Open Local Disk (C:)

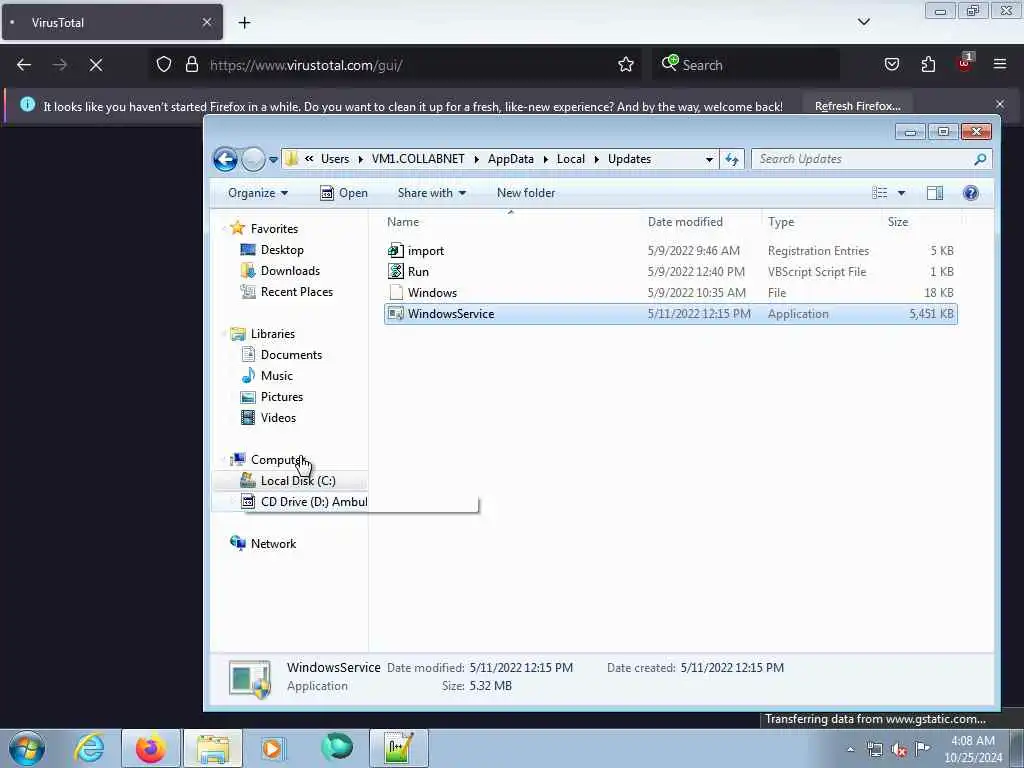[298, 481]
